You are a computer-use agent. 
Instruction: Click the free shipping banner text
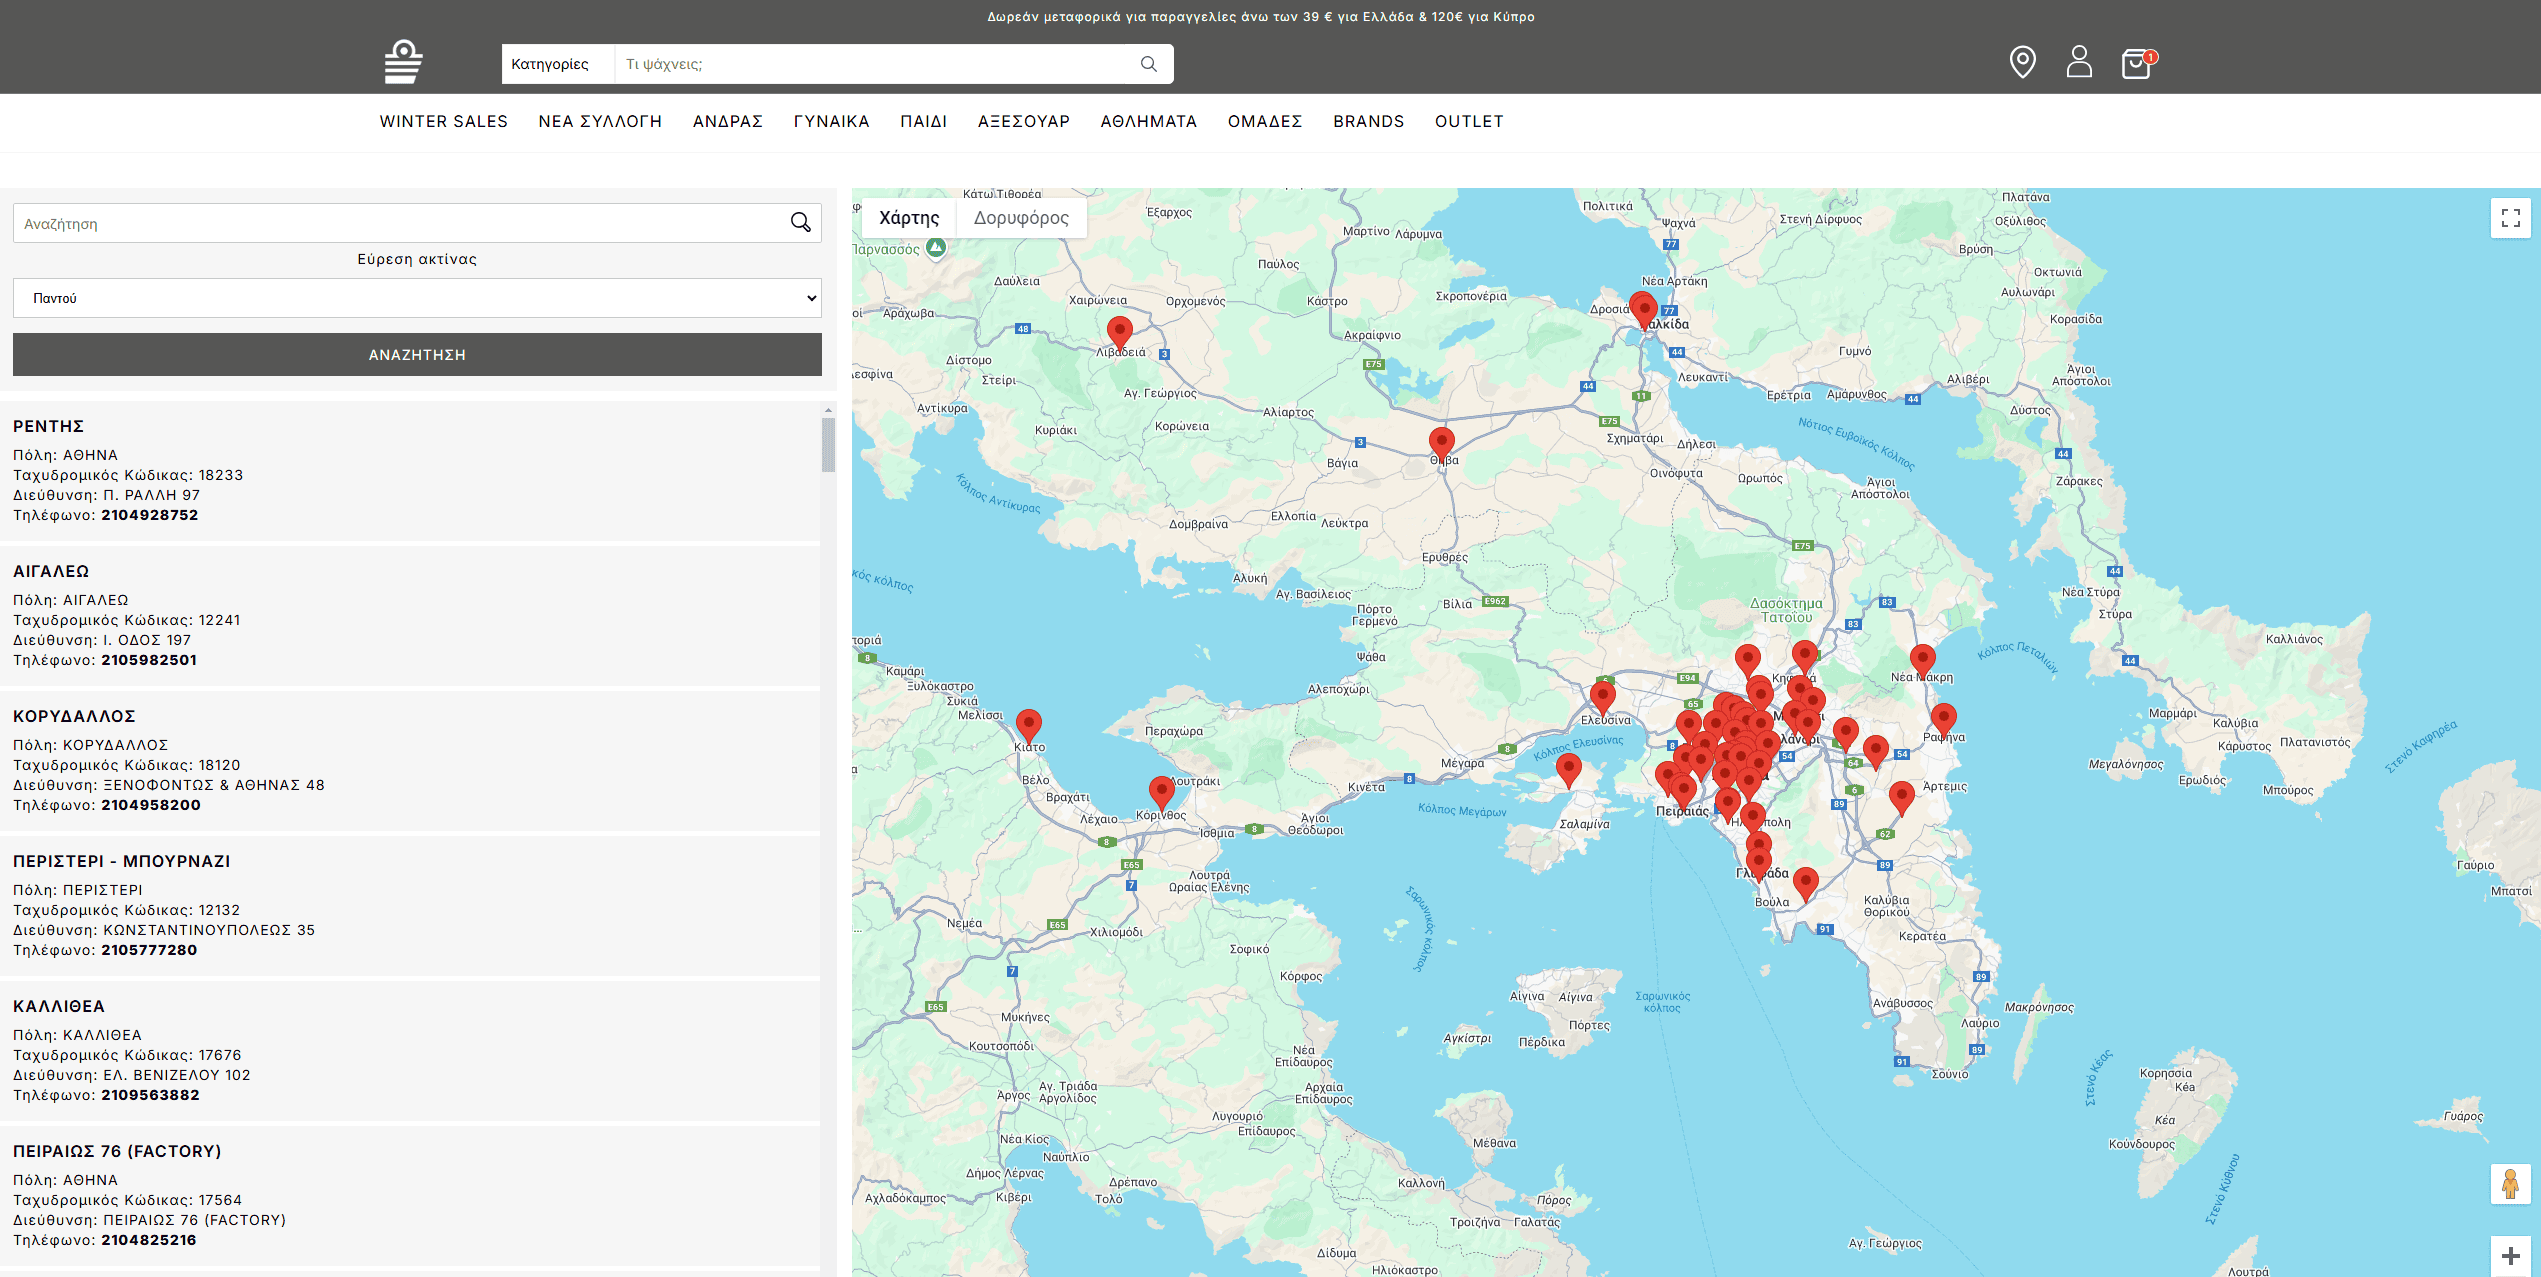pyautogui.click(x=1261, y=17)
